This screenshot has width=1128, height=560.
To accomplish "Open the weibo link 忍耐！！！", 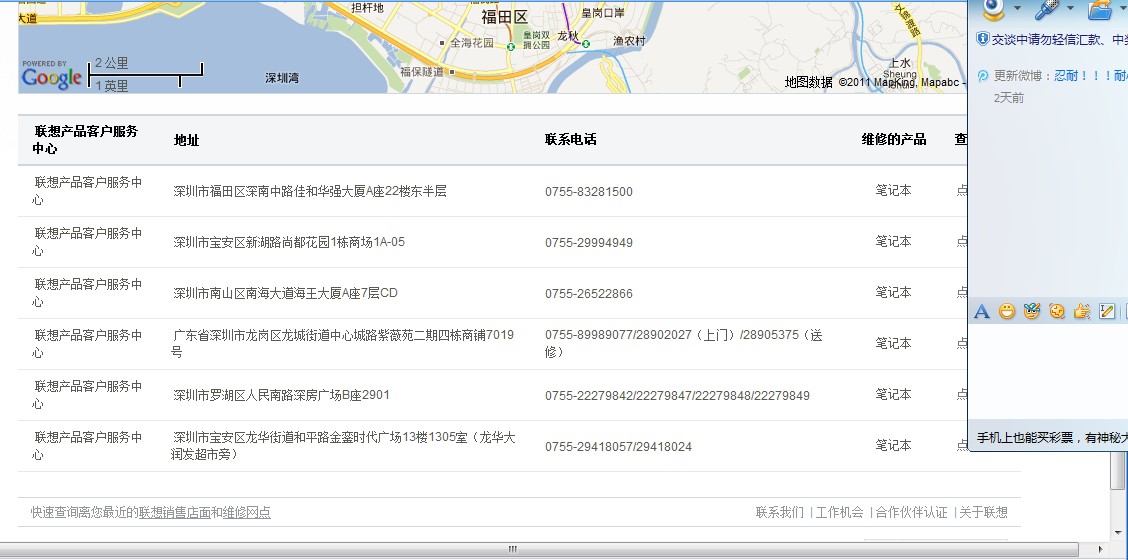I will (x=1082, y=76).
